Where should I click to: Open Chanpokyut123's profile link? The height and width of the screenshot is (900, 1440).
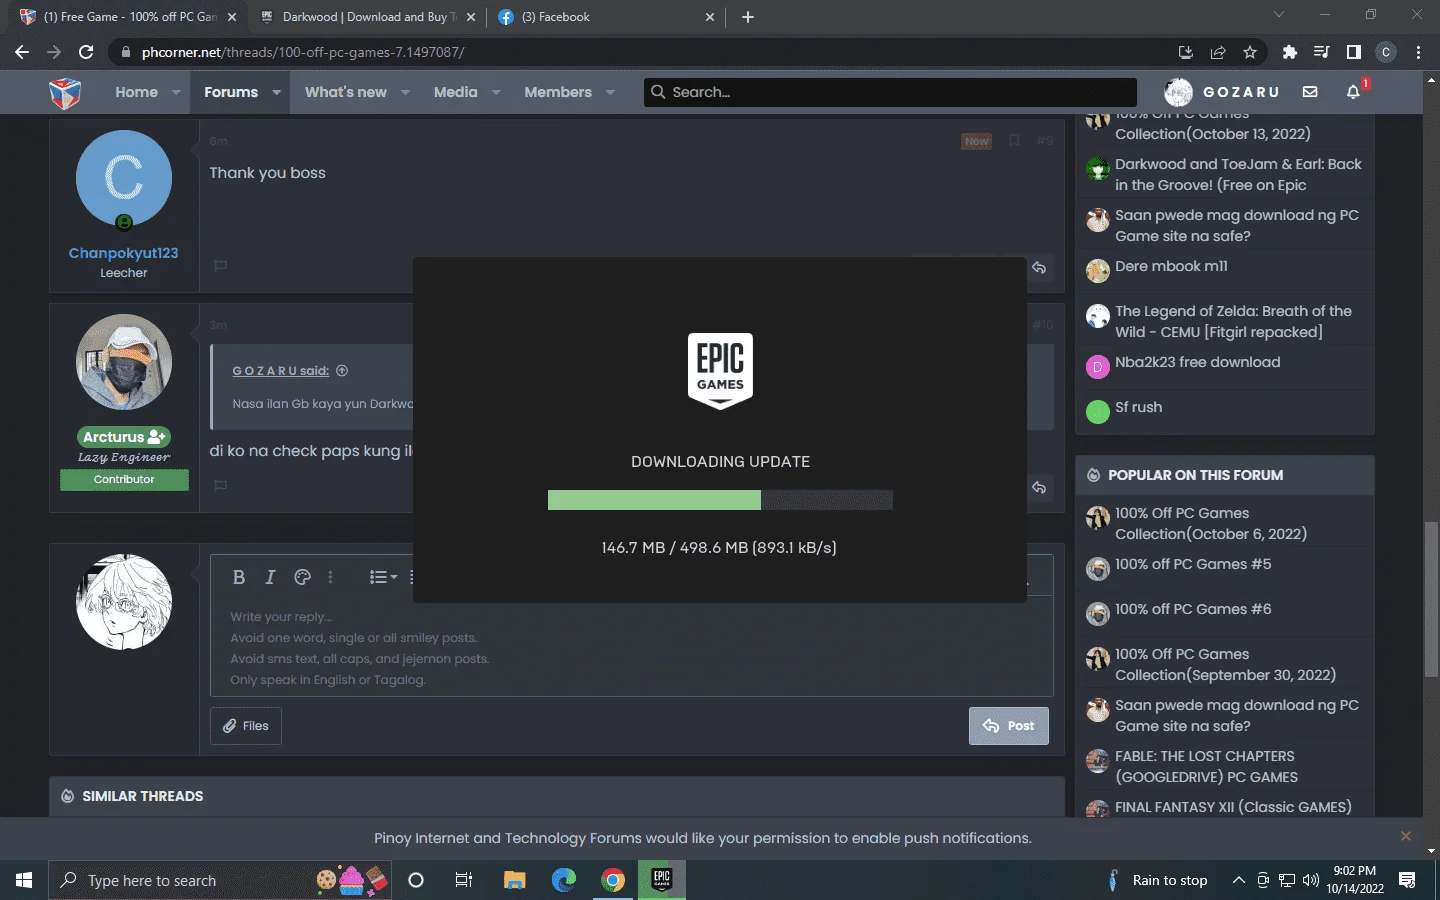(123, 253)
